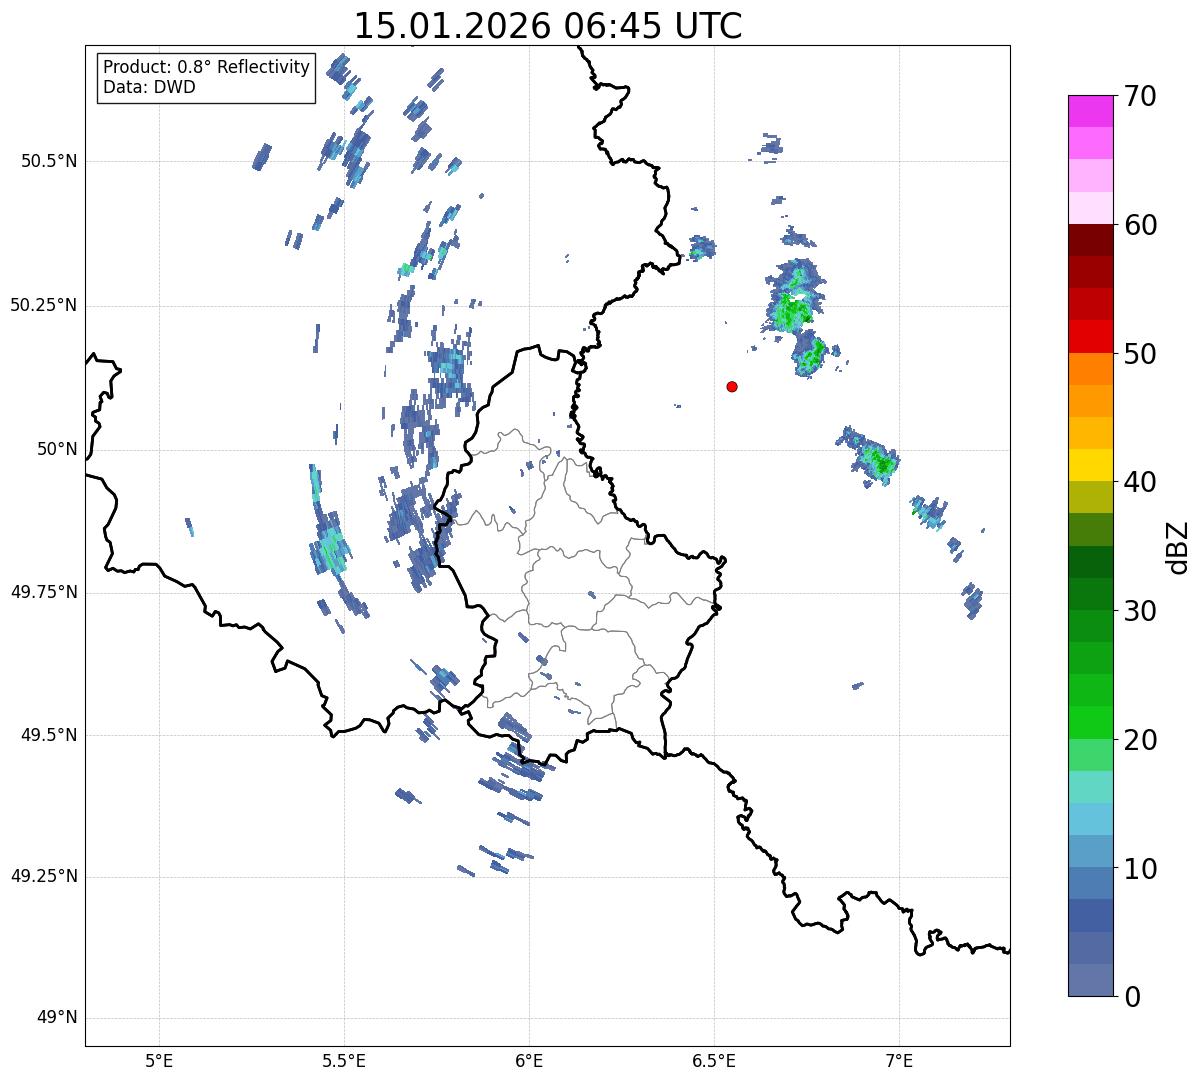
Task: Click the orange swatch just below 50 dBZ
Action: point(1090,369)
